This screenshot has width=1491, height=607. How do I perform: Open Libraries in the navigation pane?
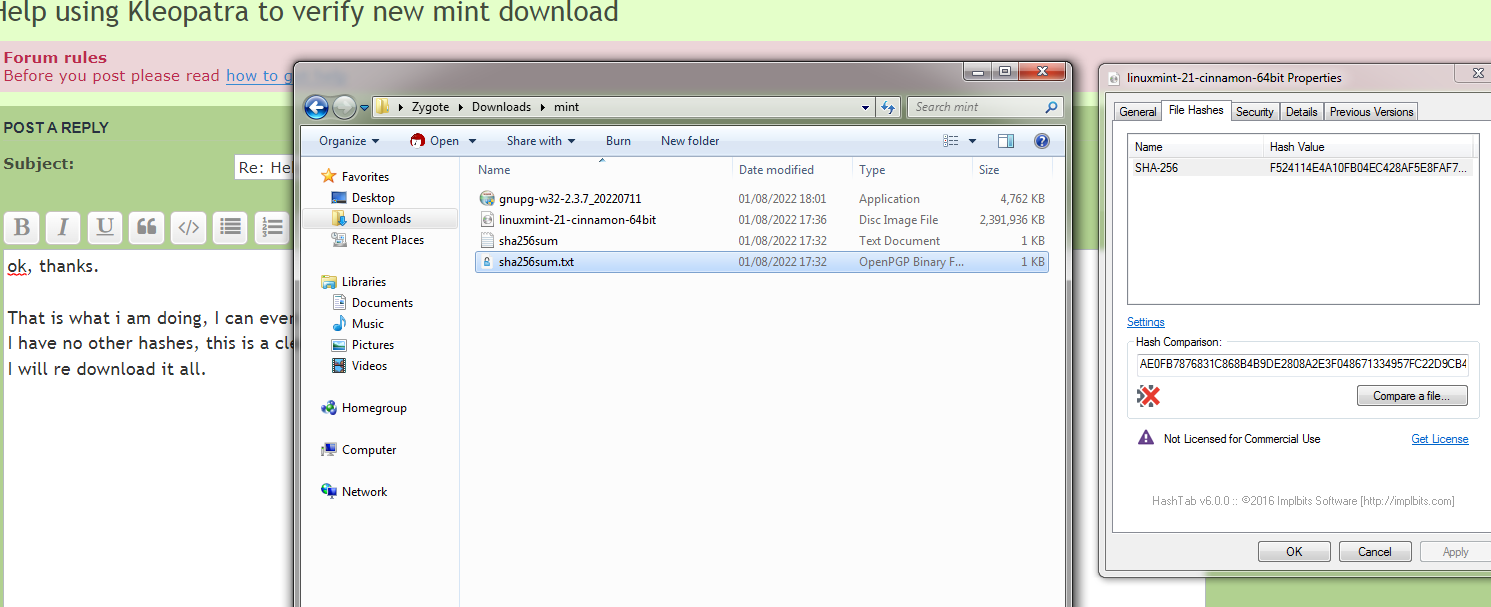[364, 282]
